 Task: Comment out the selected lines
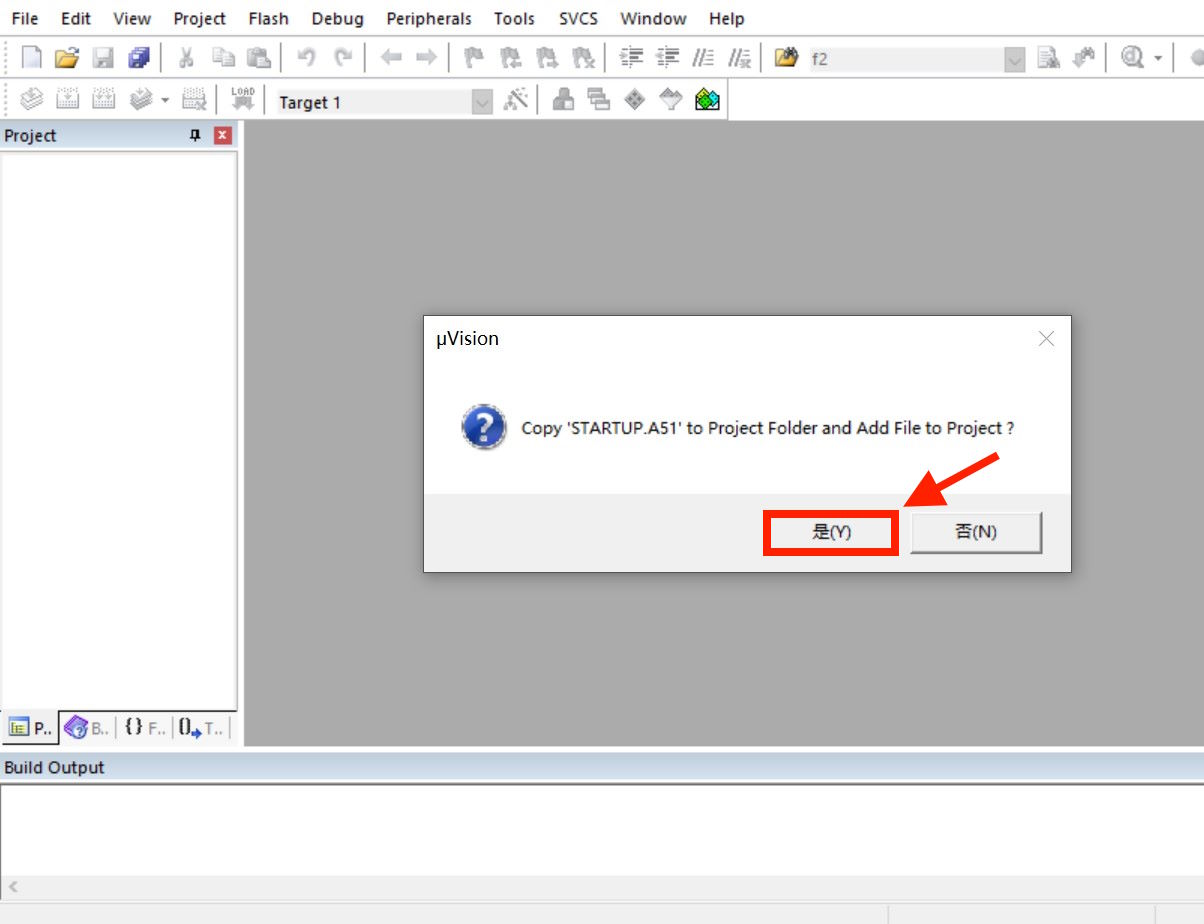[704, 58]
